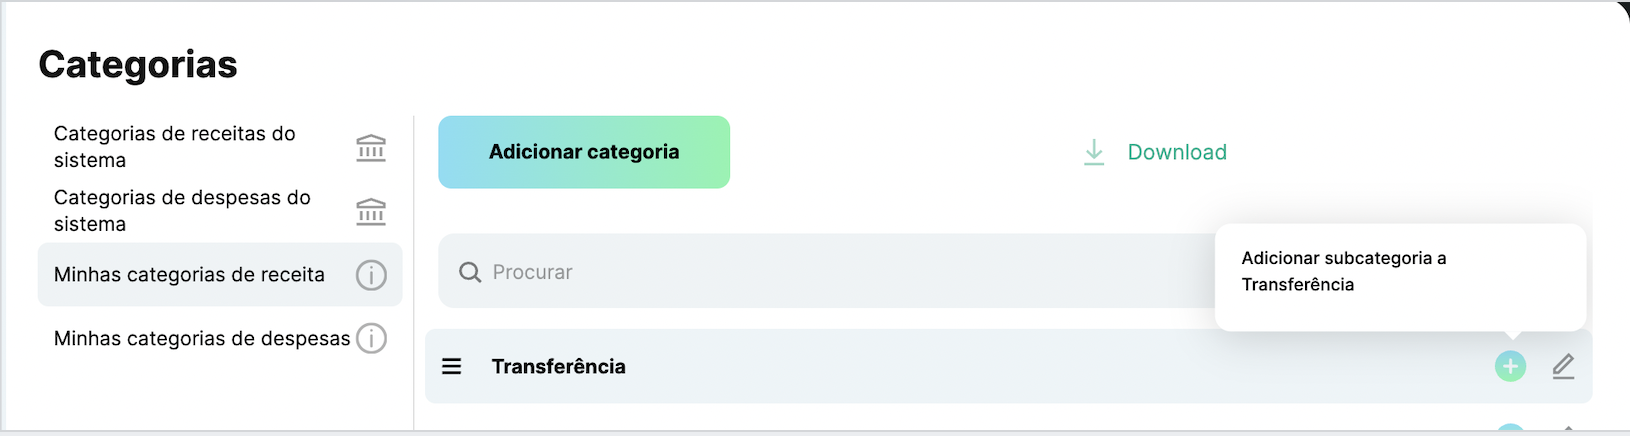Click the Adicionar subcategoria a Transferência tooltip

click(x=1399, y=272)
